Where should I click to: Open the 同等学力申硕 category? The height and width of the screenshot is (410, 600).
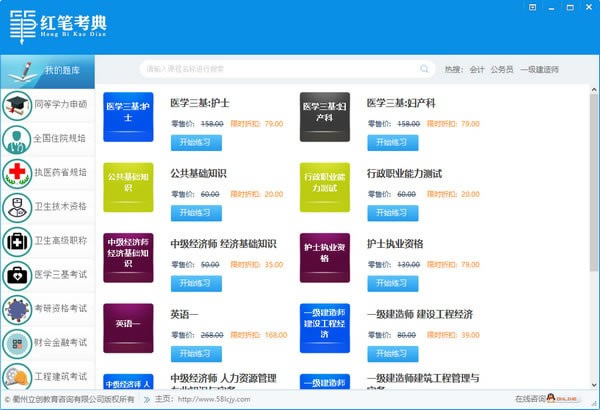(48, 104)
